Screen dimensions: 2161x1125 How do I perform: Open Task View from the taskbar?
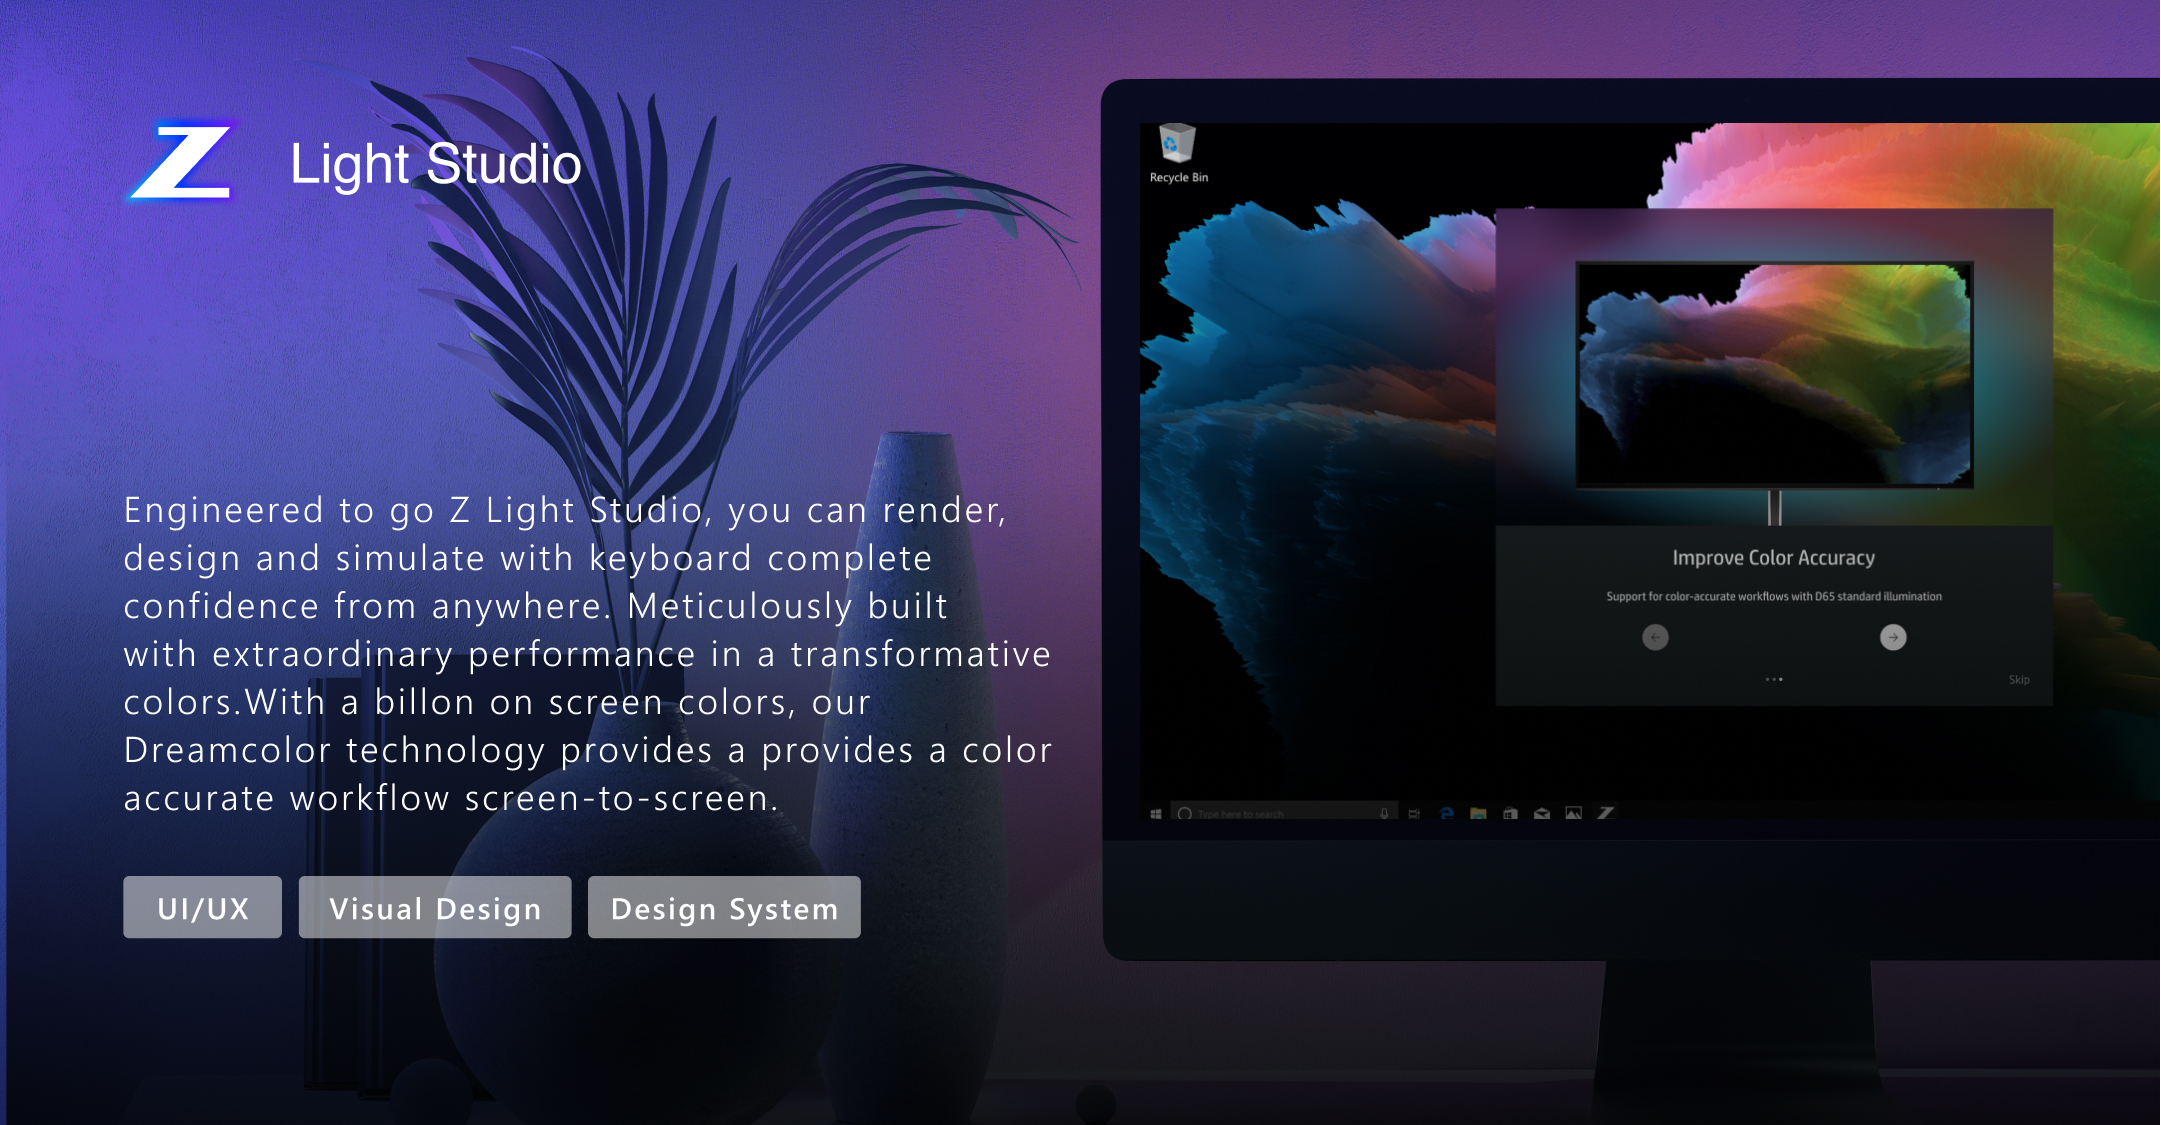click(x=1414, y=813)
